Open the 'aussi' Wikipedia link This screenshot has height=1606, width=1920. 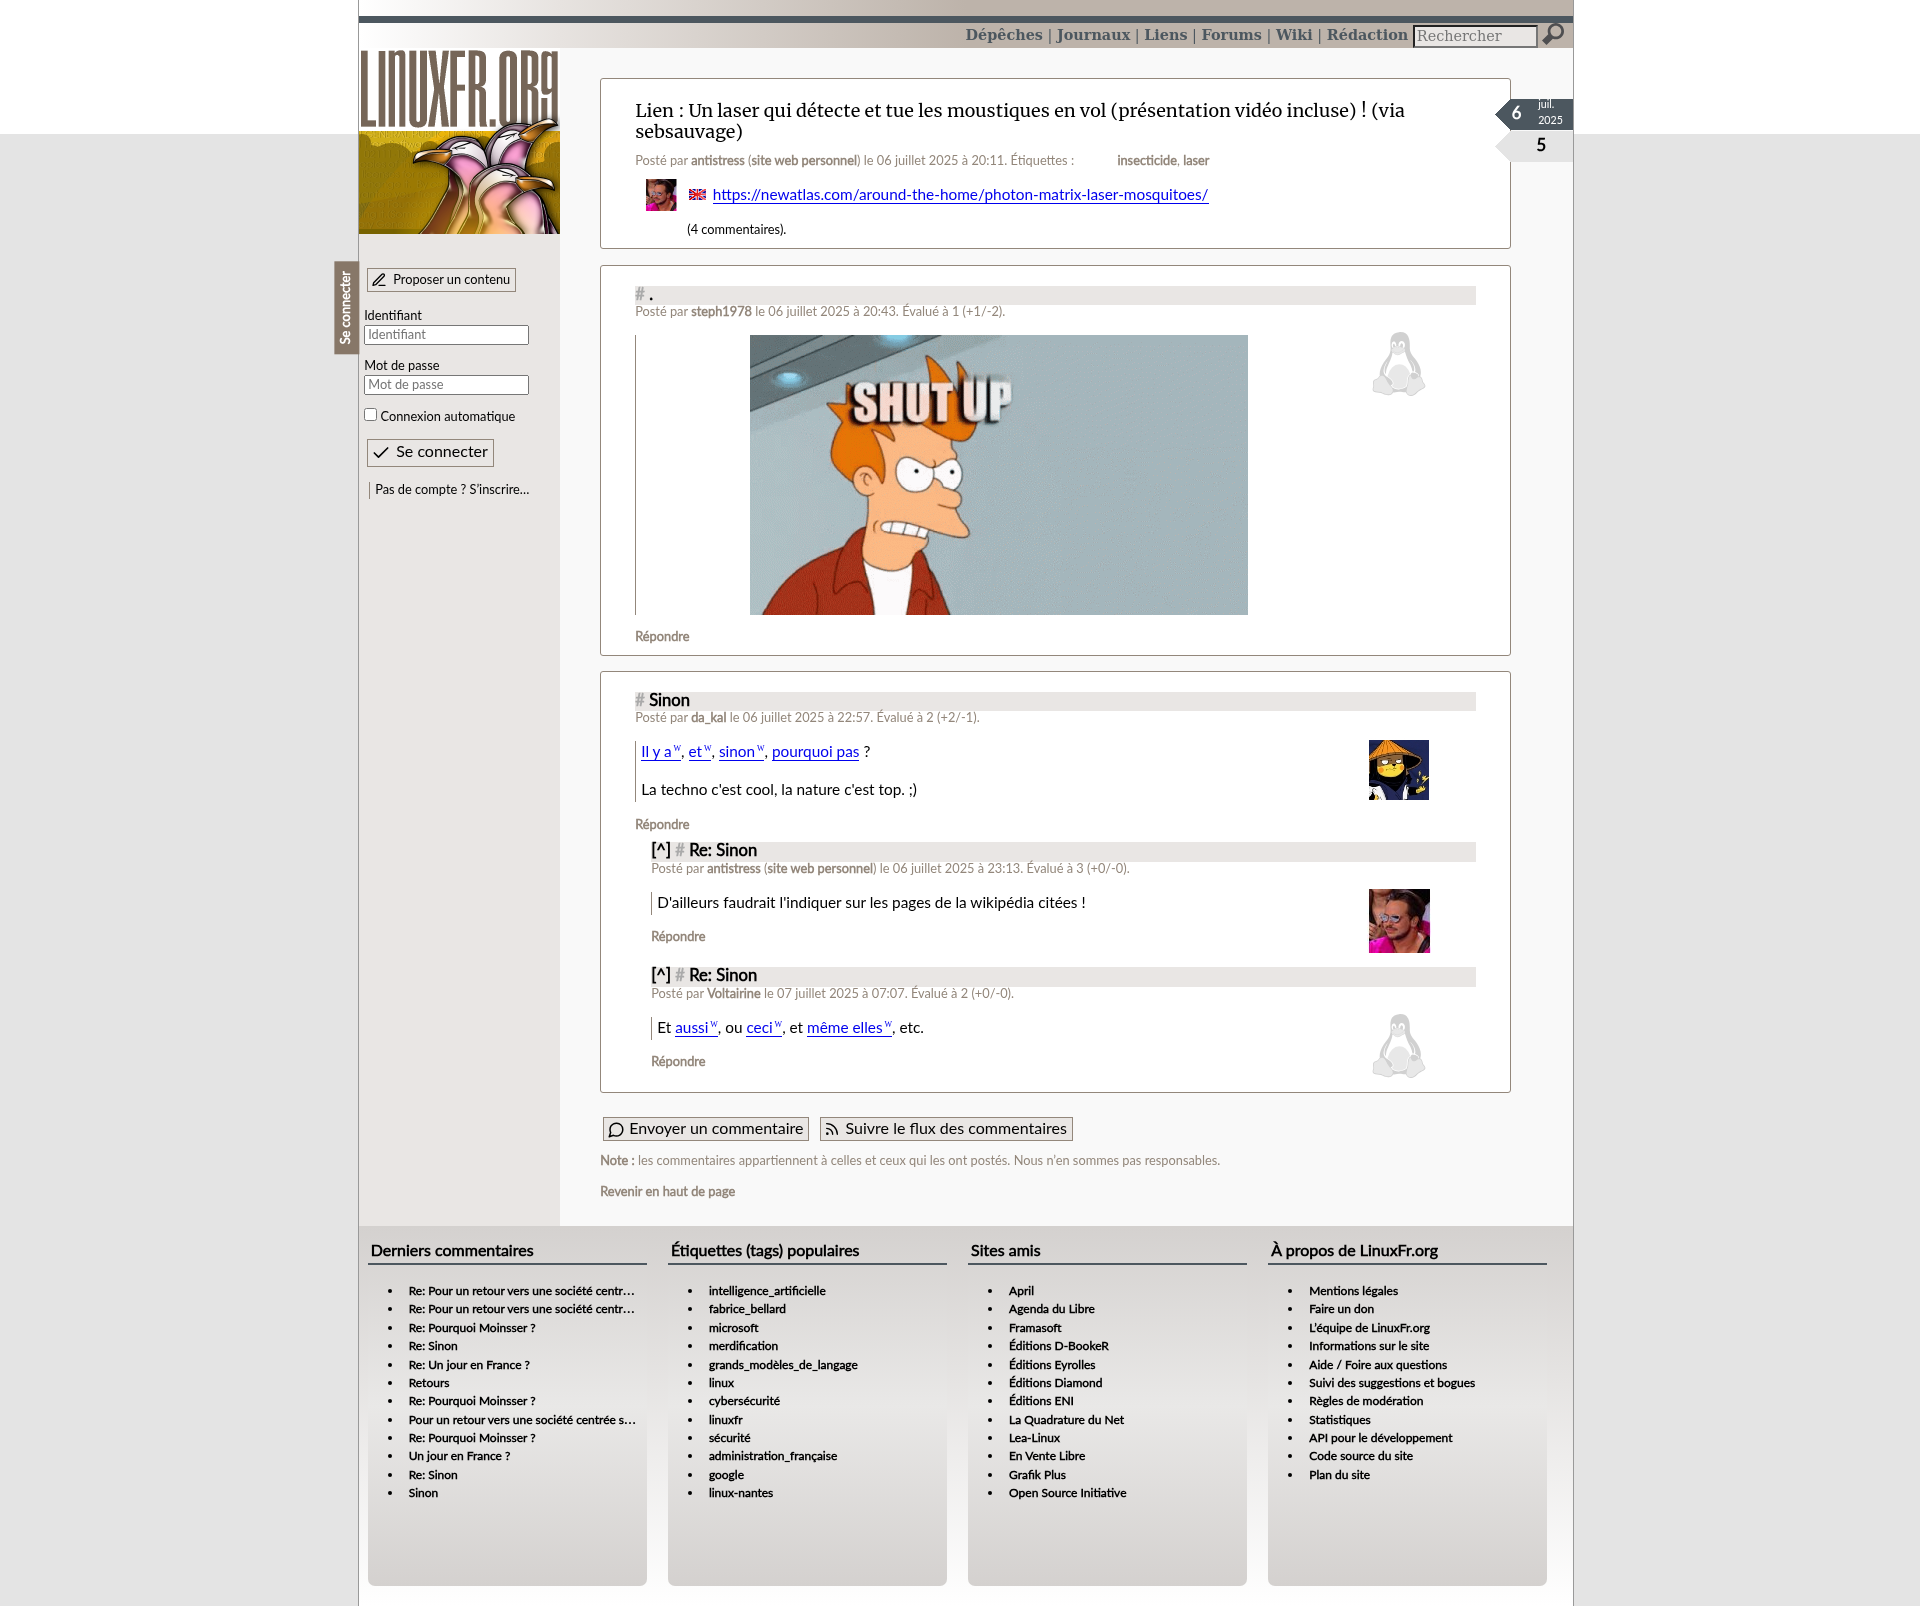click(695, 1028)
